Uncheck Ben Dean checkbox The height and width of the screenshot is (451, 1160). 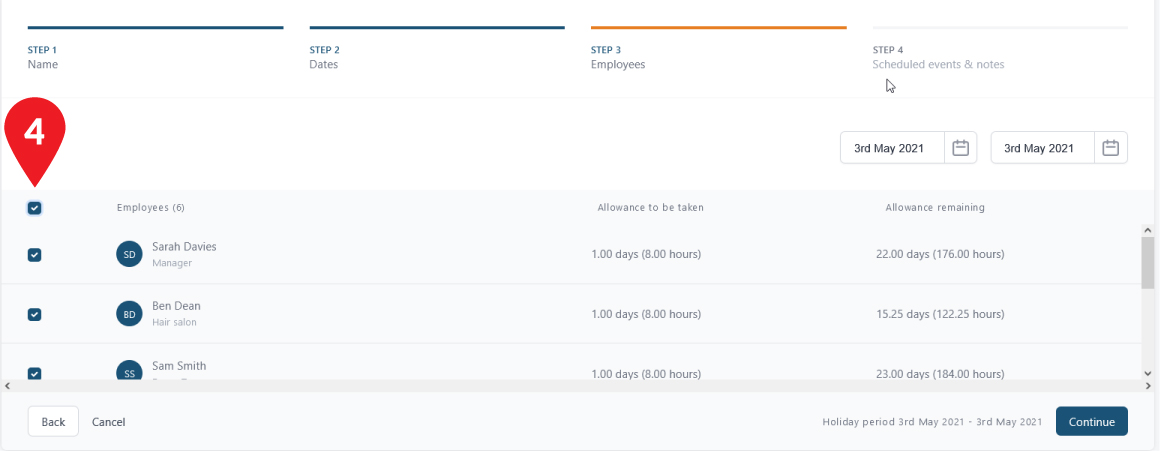pyautogui.click(x=34, y=314)
